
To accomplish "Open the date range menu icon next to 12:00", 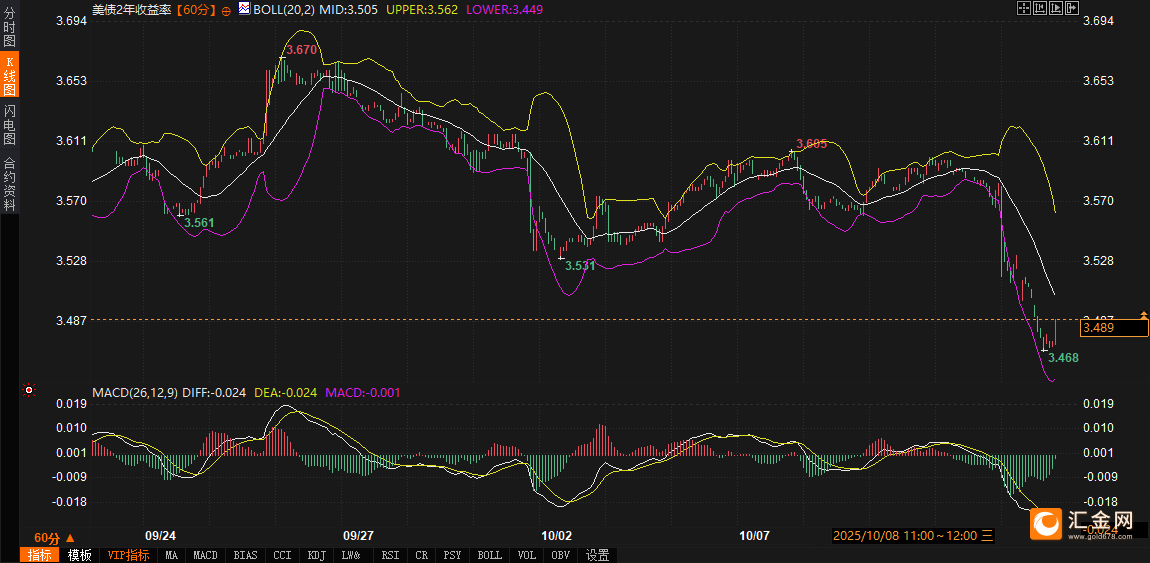I will pyautogui.click(x=987, y=536).
